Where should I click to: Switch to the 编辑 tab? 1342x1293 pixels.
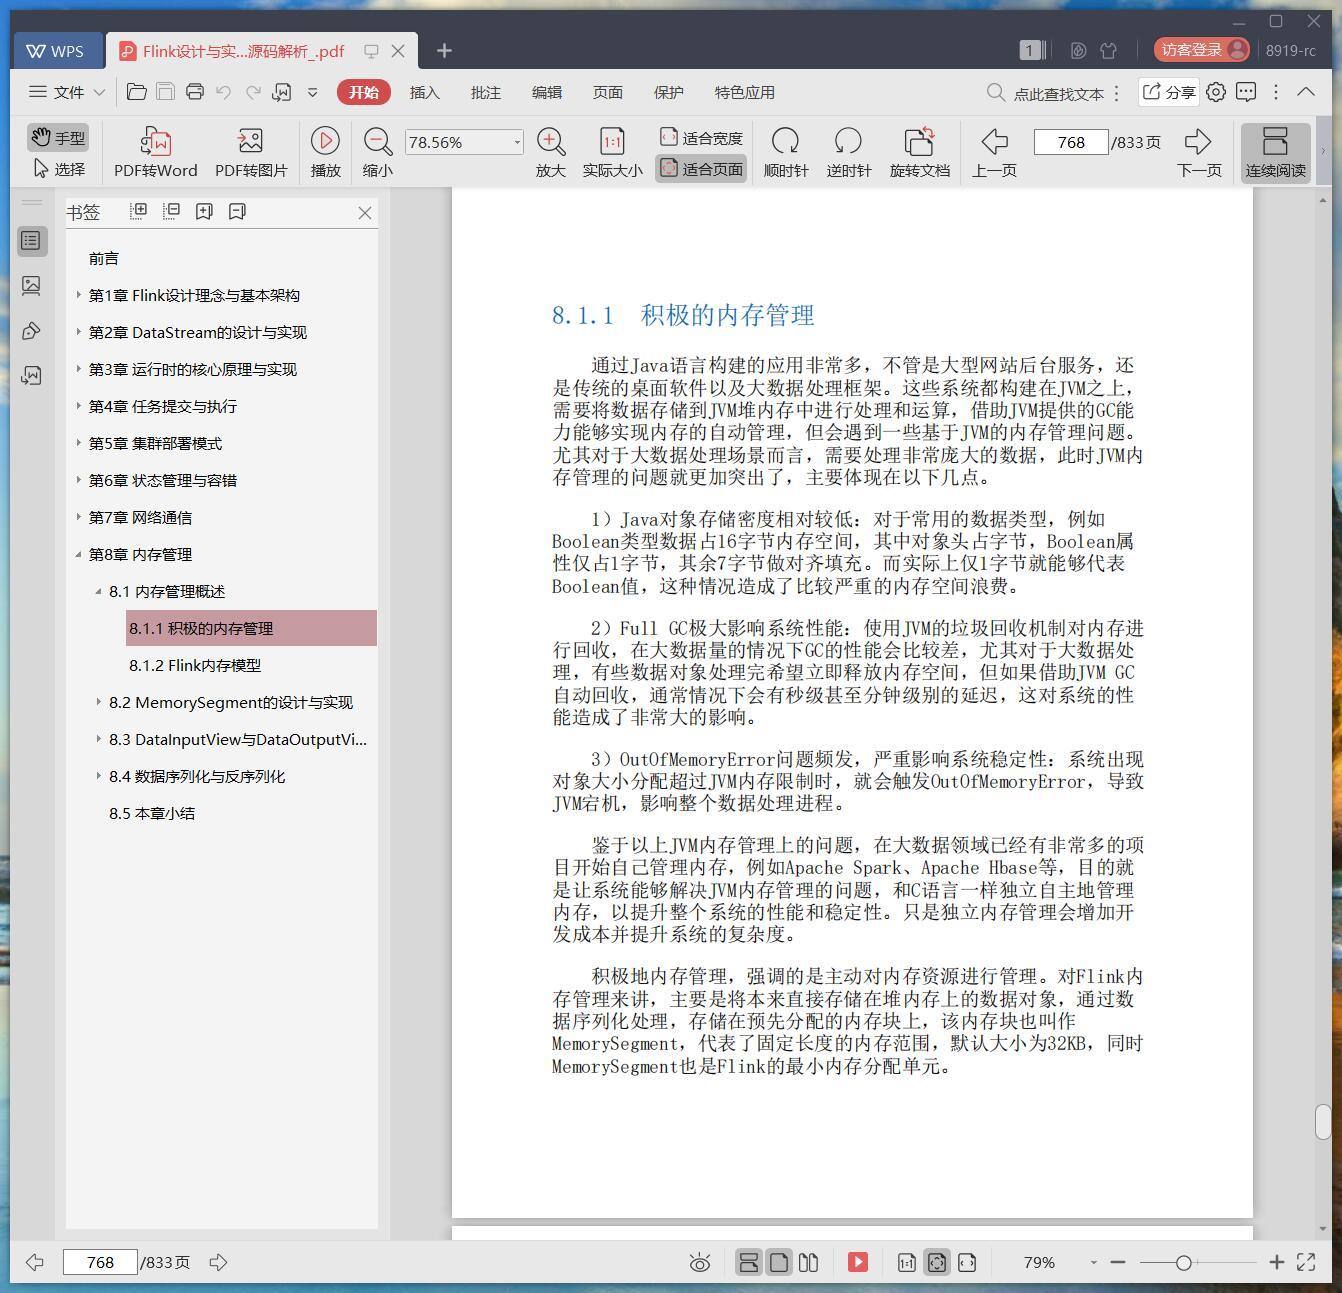(546, 92)
